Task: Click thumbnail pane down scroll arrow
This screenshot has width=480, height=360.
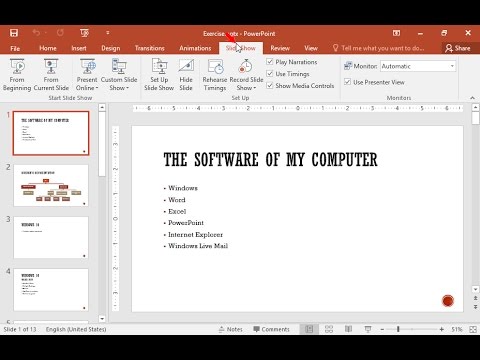Action: click(x=102, y=319)
